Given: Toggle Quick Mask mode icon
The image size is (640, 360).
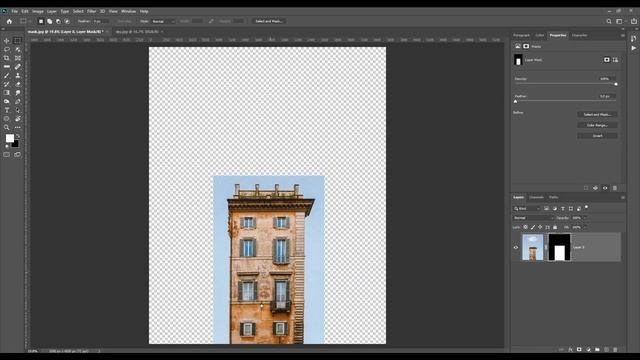Looking at the screenshot, I should 7,155.
